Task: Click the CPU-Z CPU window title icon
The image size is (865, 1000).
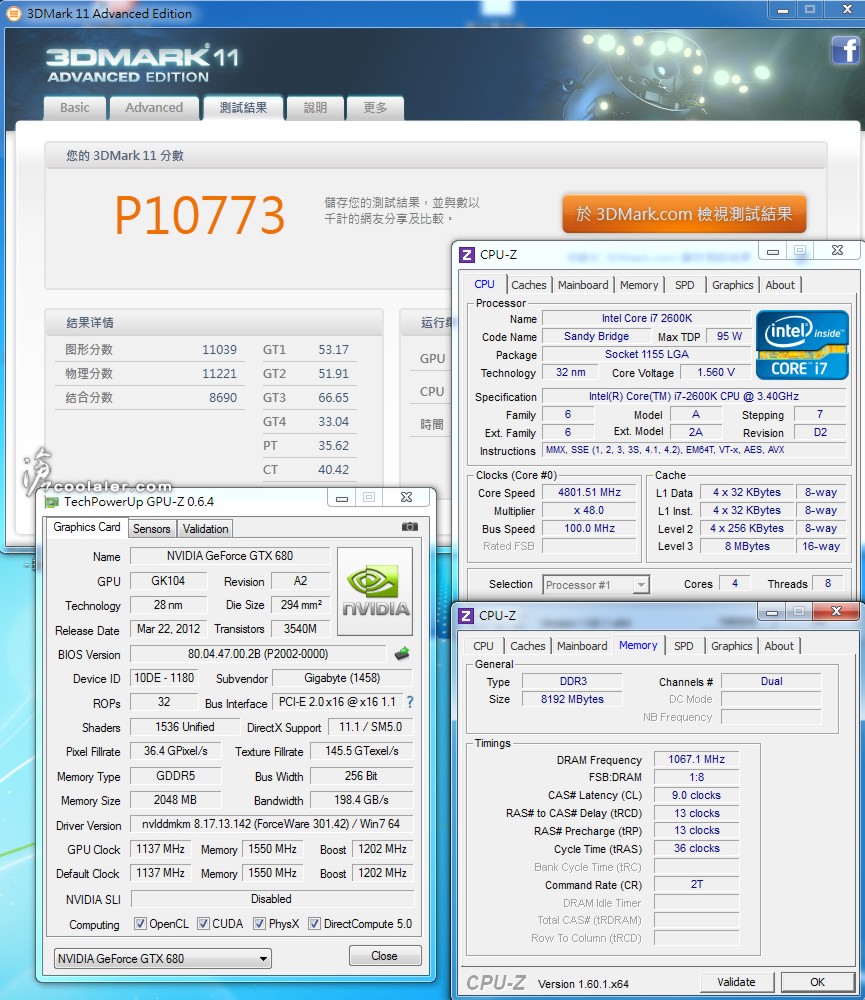Action: (x=467, y=255)
